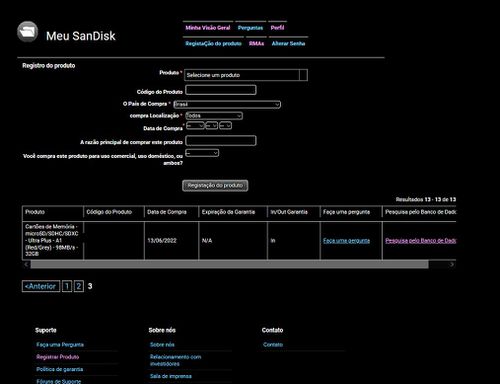
Task: Open the Perguntas tab
Action: coord(250,28)
